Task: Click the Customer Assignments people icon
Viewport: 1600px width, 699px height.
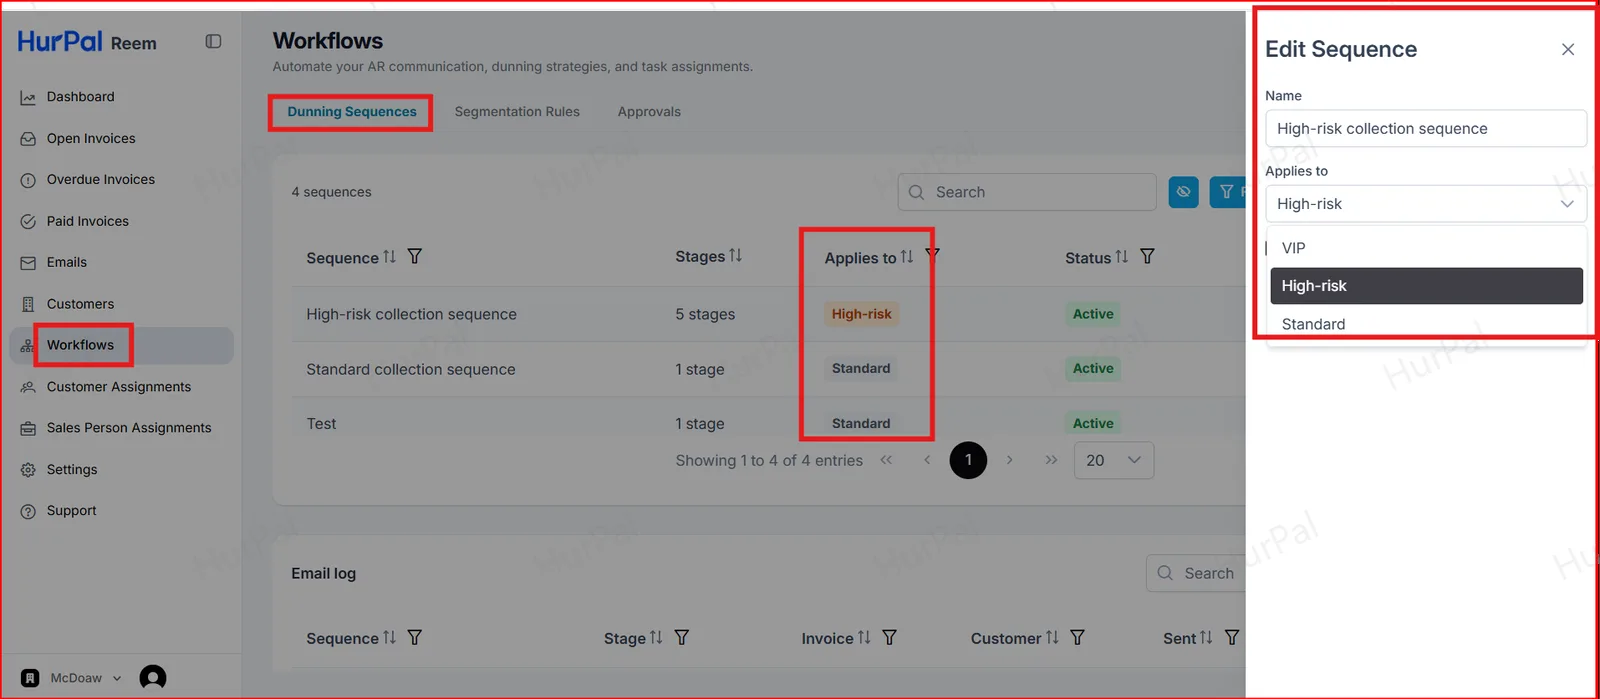Action: coord(28,387)
